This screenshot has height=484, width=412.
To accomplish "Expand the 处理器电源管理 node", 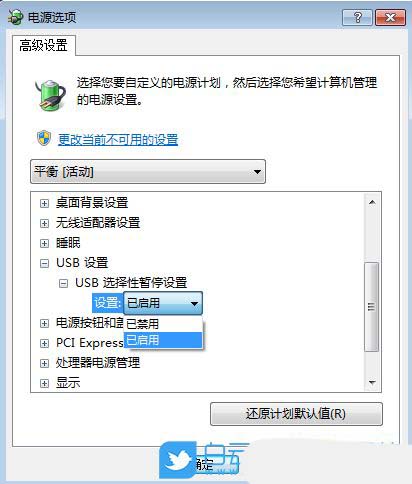I will [44, 363].
